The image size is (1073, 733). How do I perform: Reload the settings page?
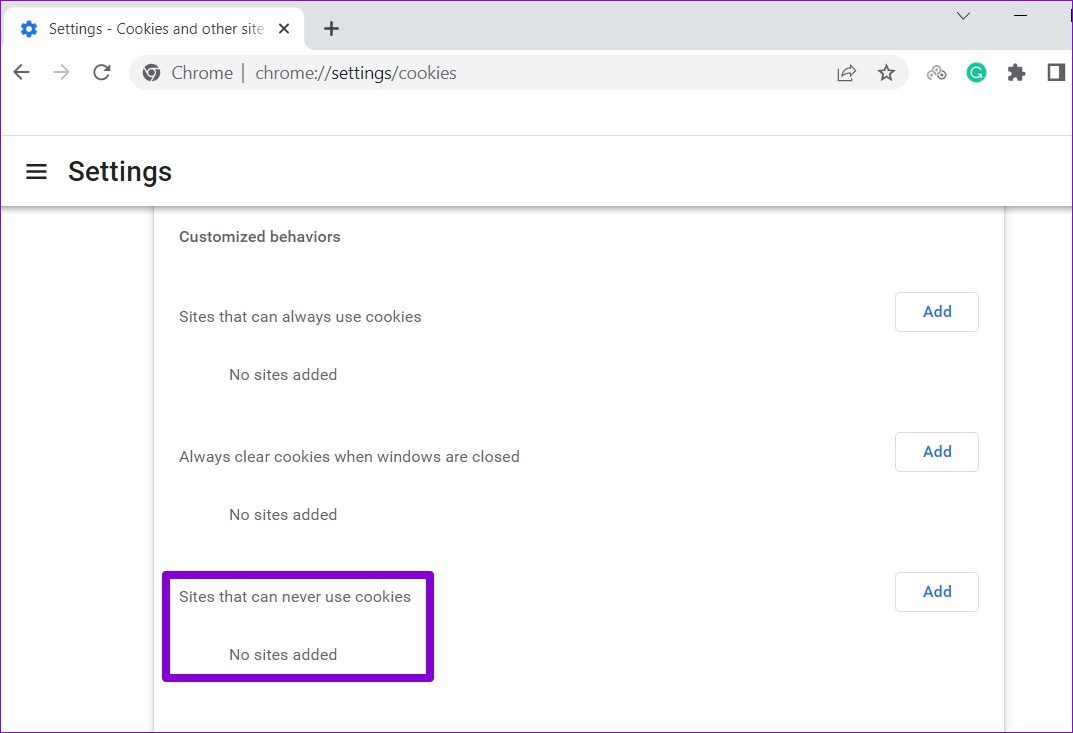[102, 73]
